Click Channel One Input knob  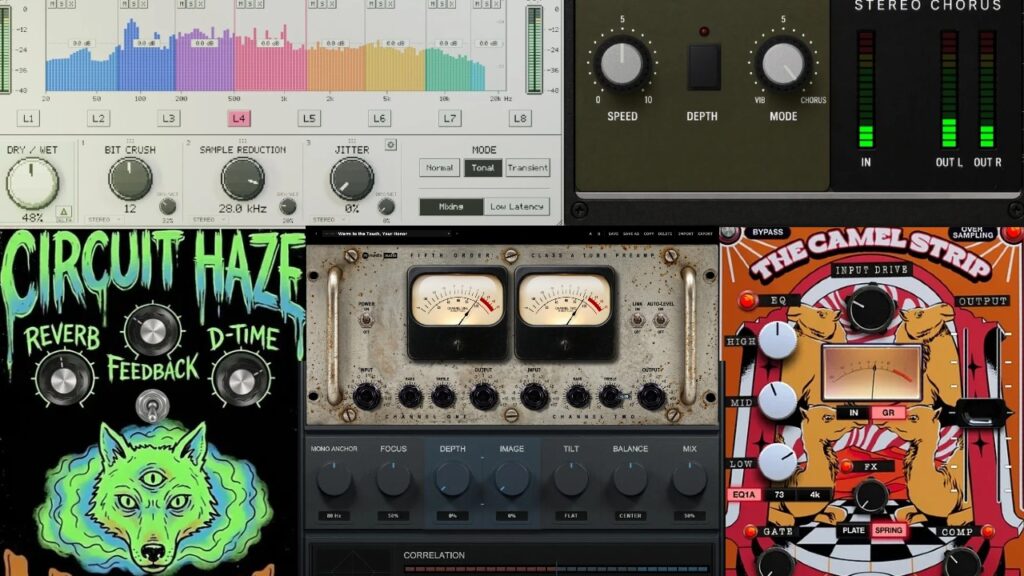point(366,396)
